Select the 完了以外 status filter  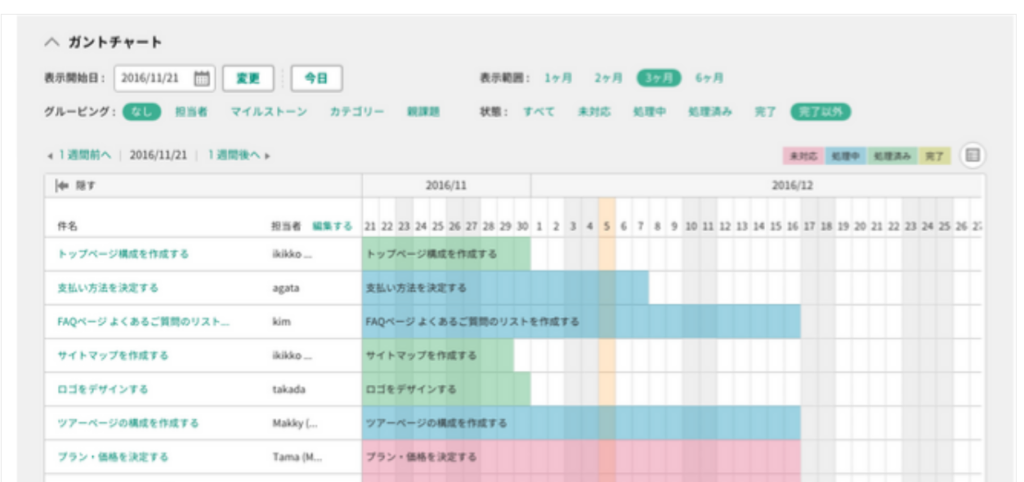coord(821,112)
